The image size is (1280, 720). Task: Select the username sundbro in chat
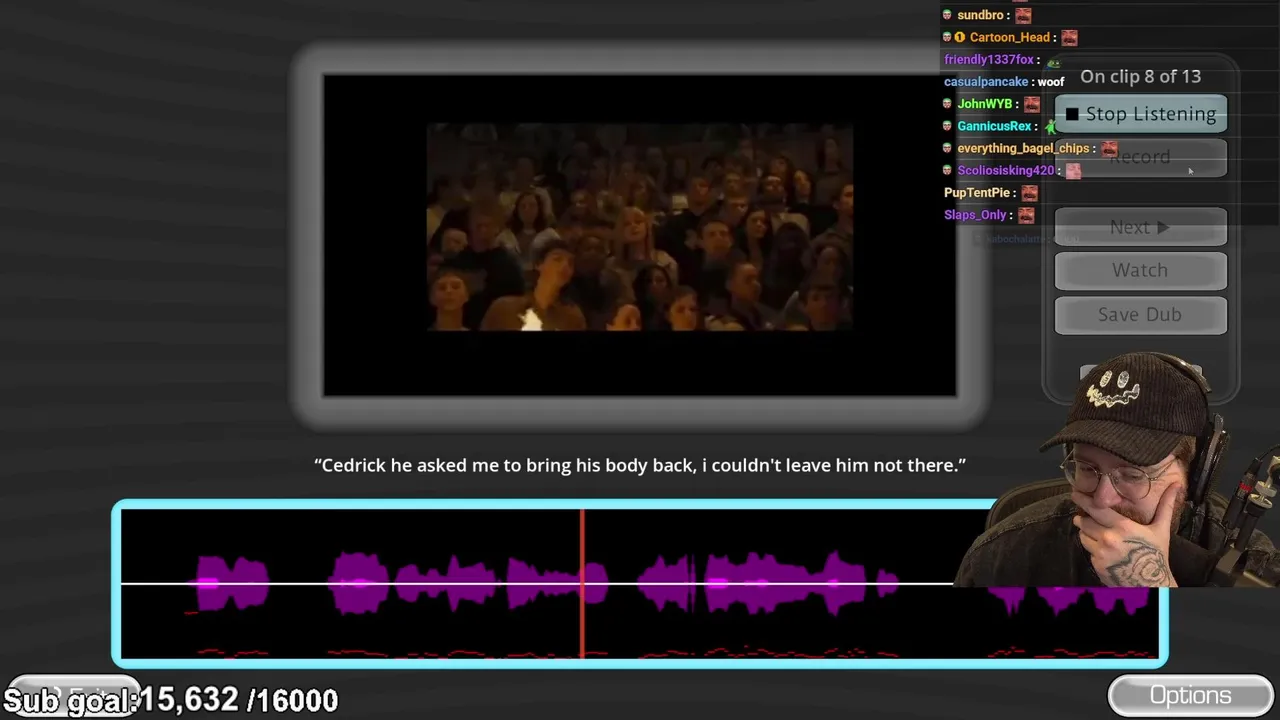[980, 15]
